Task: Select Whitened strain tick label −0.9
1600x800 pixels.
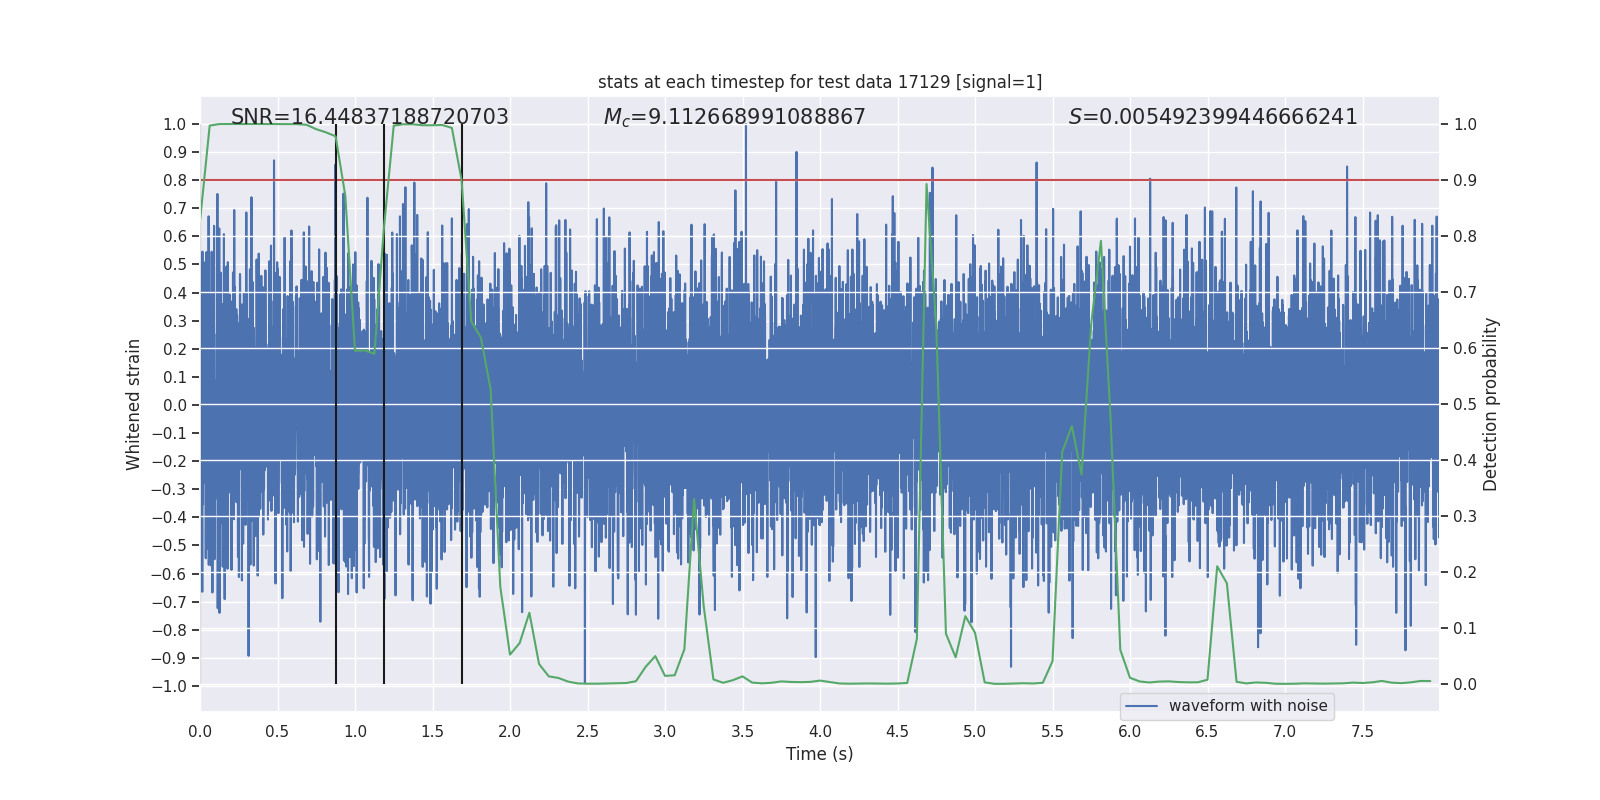Action: [169, 658]
